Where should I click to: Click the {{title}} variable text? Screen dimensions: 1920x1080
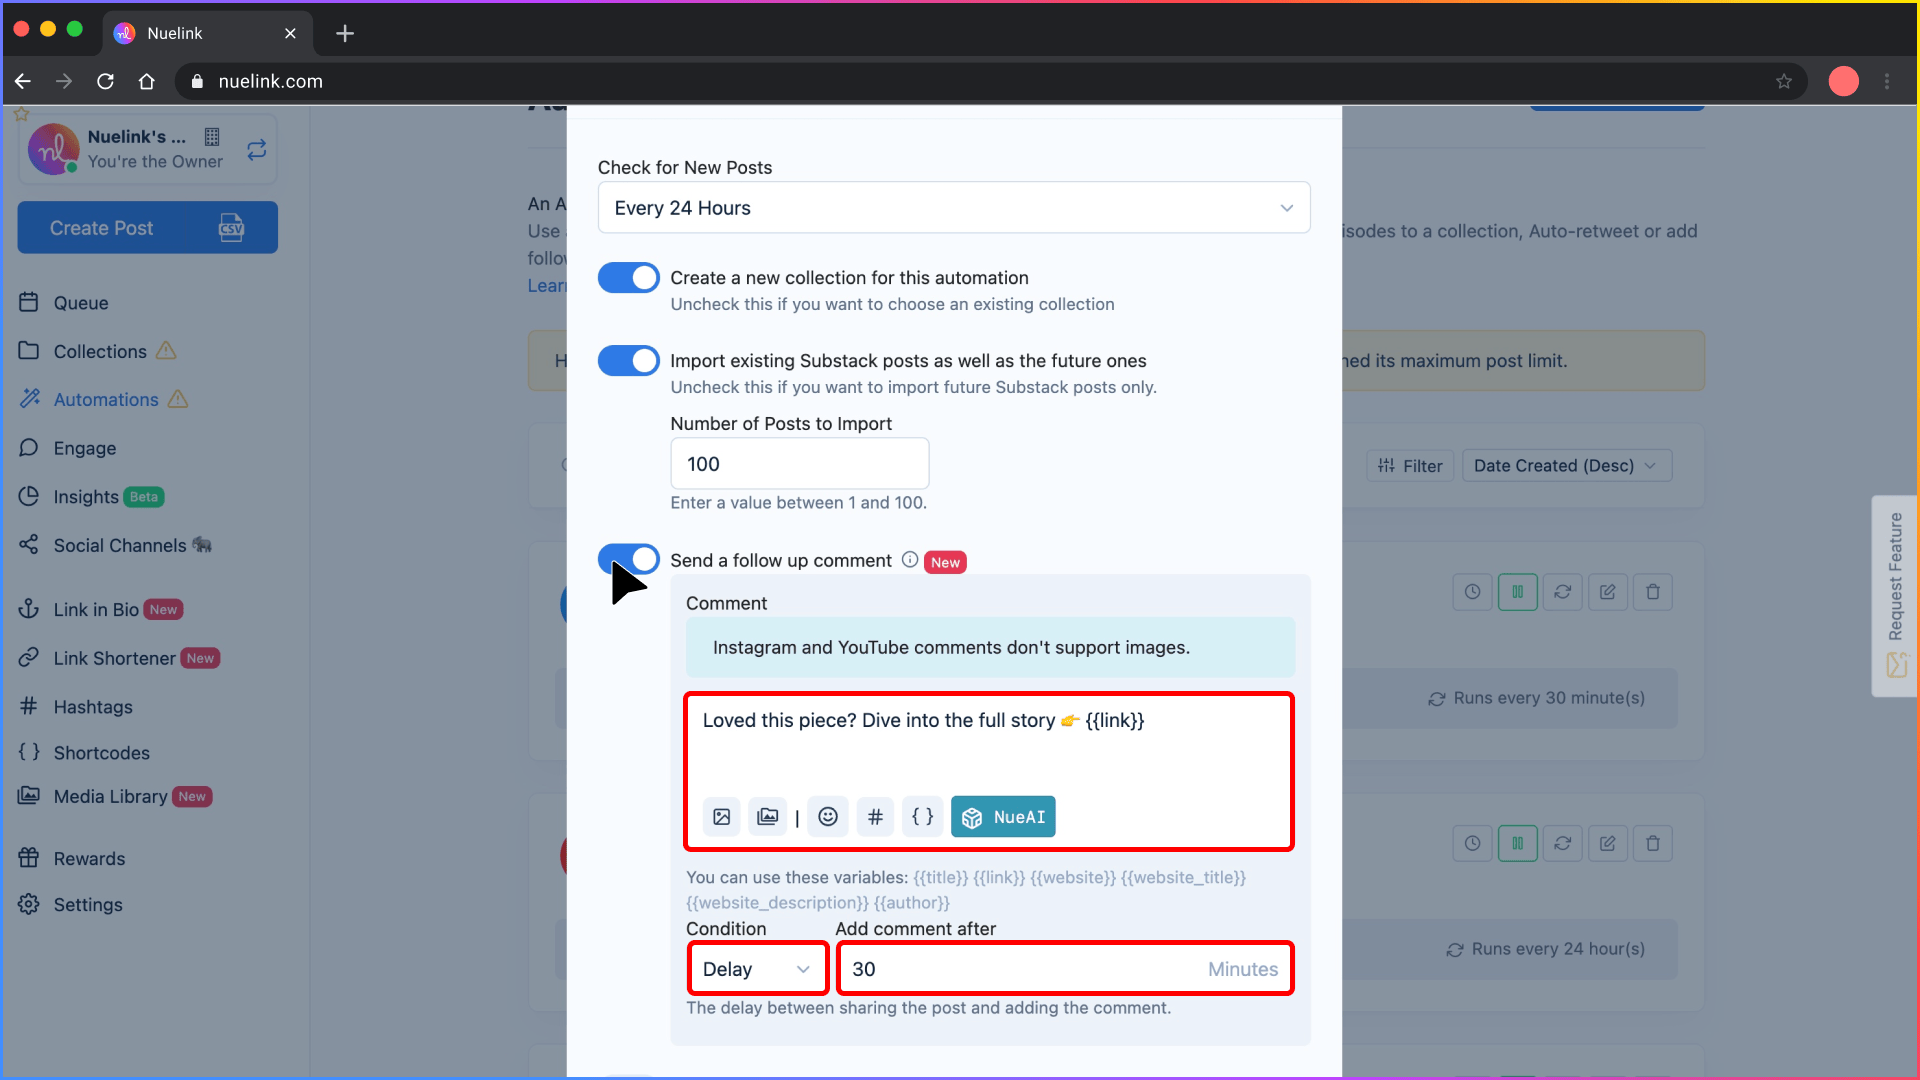pos(940,877)
